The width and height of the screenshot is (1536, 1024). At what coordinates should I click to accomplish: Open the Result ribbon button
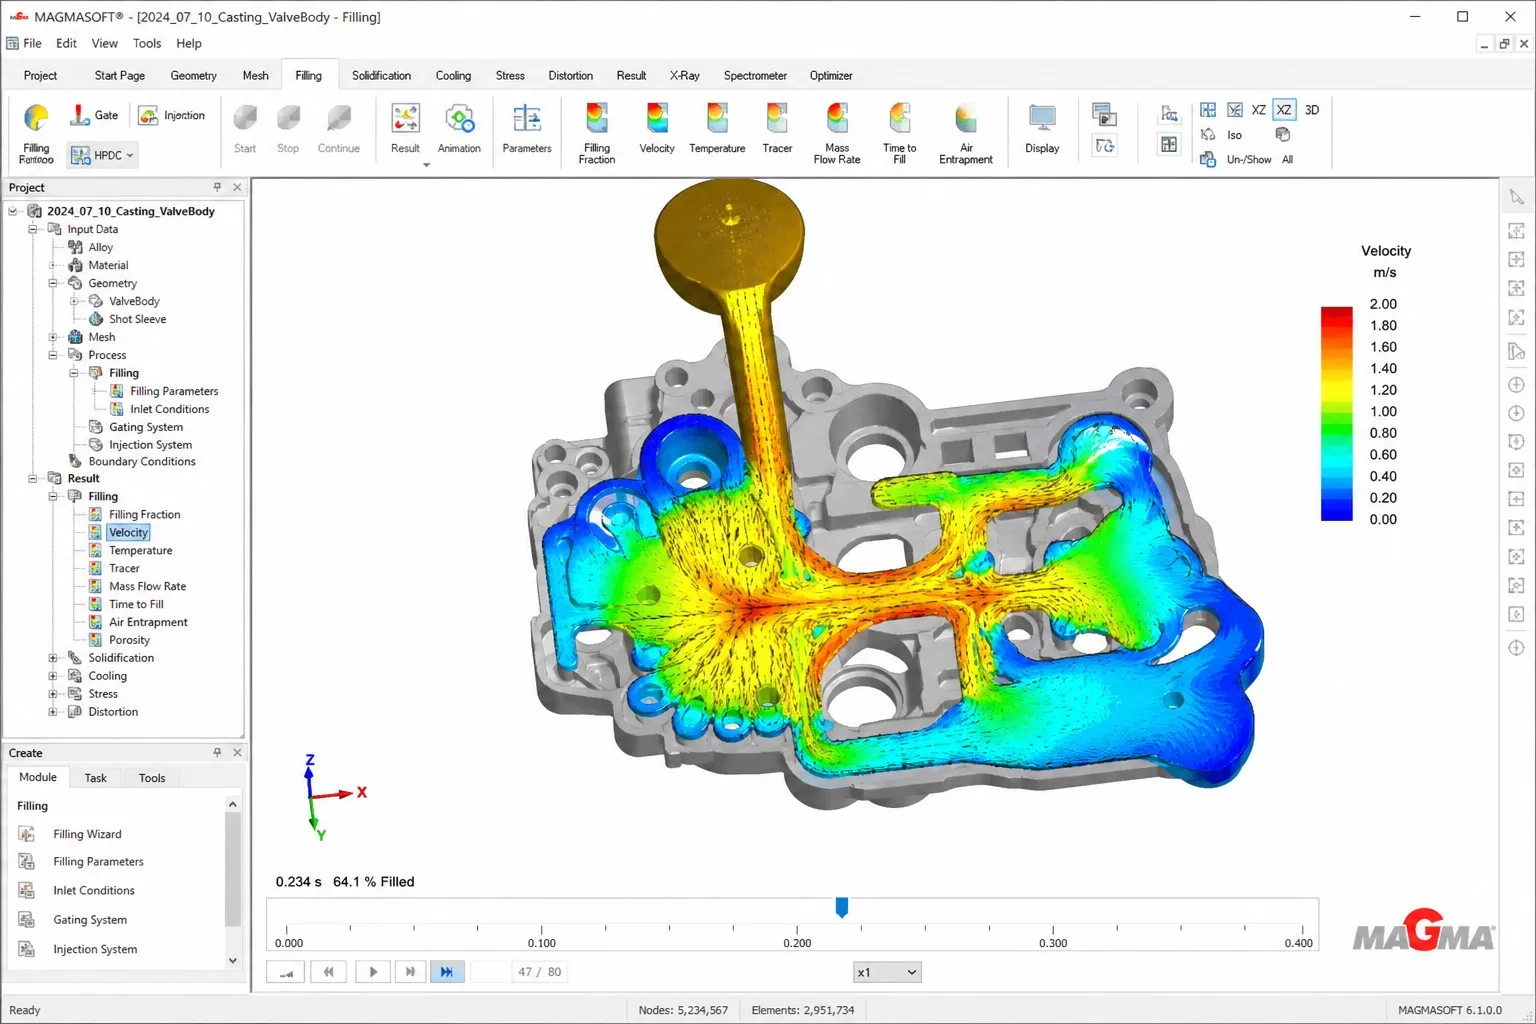405,129
